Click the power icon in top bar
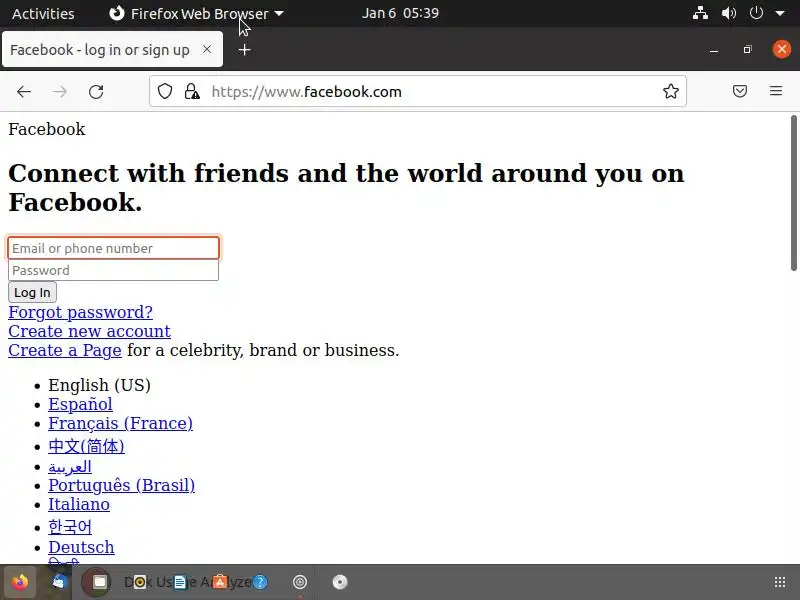The image size is (800, 600). point(756,13)
